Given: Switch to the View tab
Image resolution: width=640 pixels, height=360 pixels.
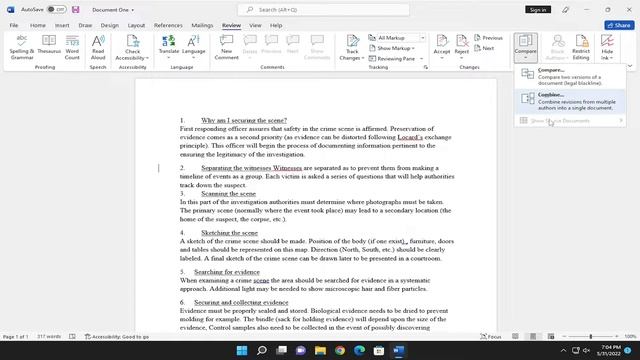Looking at the screenshot, I should click(255, 25).
